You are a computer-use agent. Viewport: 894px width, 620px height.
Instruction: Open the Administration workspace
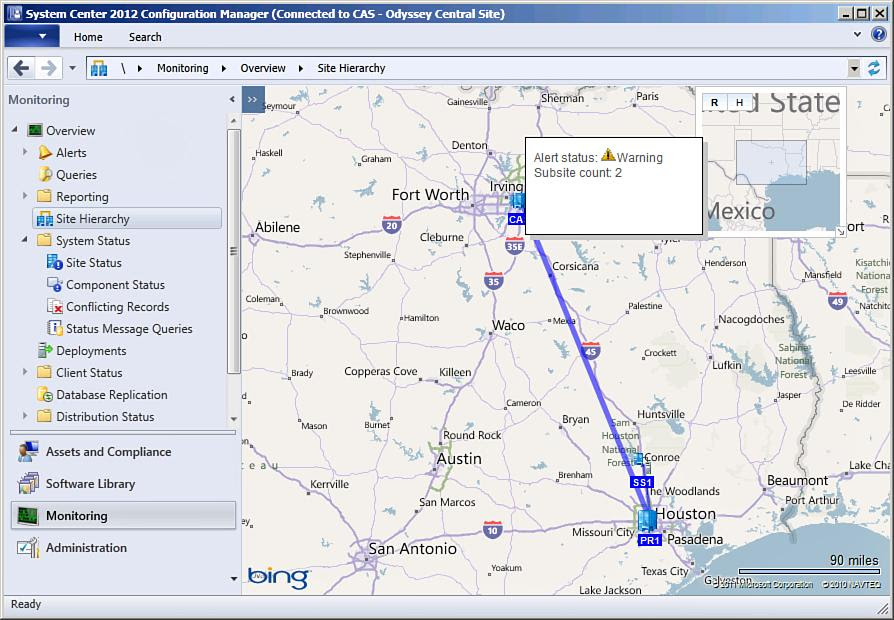click(x=123, y=548)
